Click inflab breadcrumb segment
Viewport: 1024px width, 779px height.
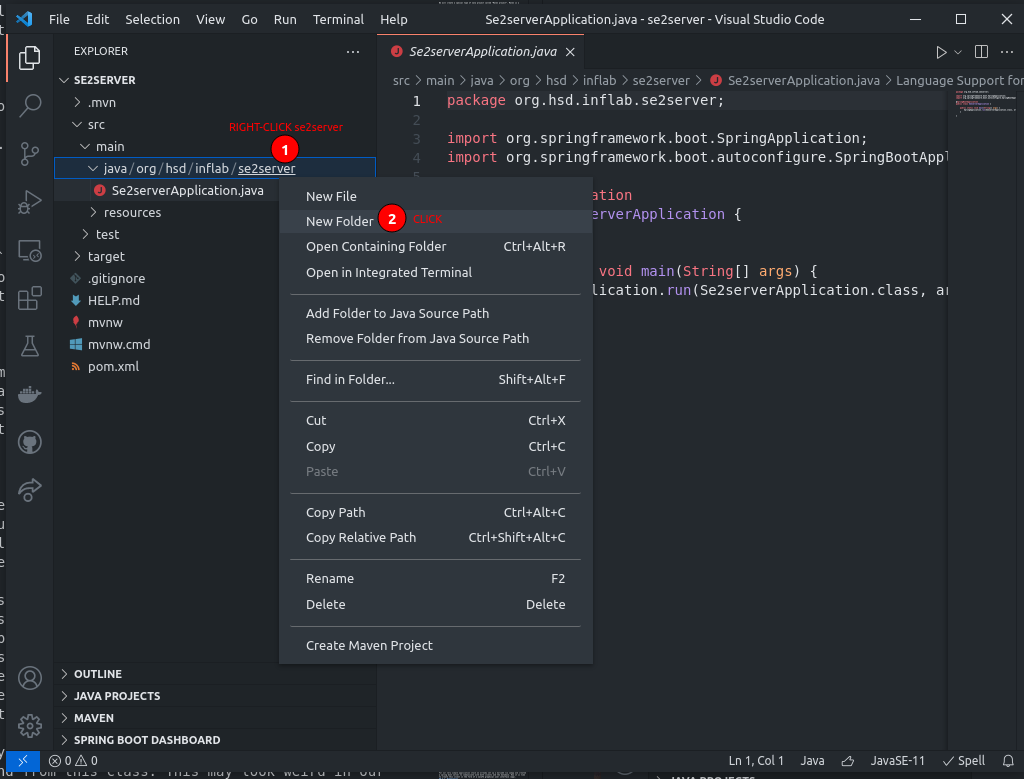point(599,80)
